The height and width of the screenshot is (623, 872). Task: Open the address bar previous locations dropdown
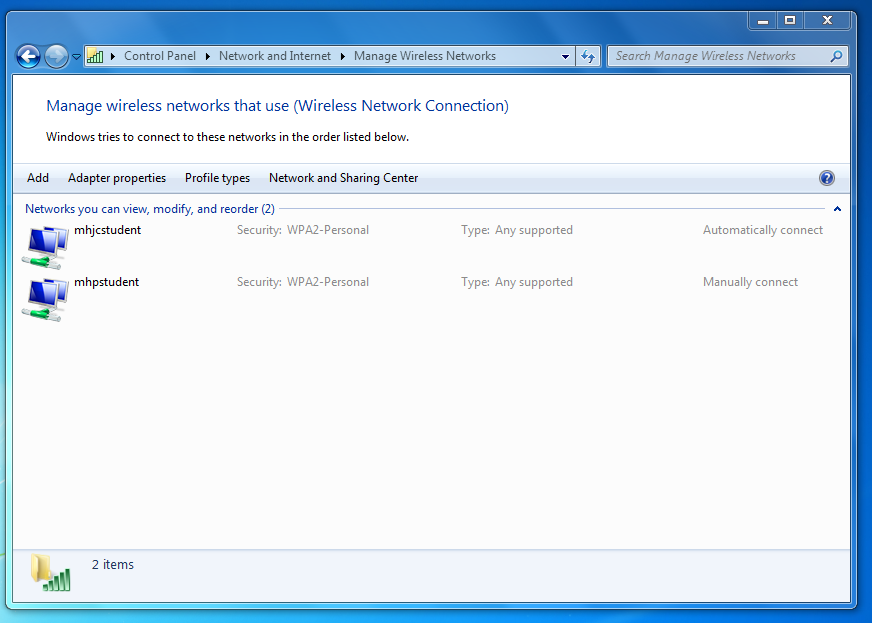565,56
